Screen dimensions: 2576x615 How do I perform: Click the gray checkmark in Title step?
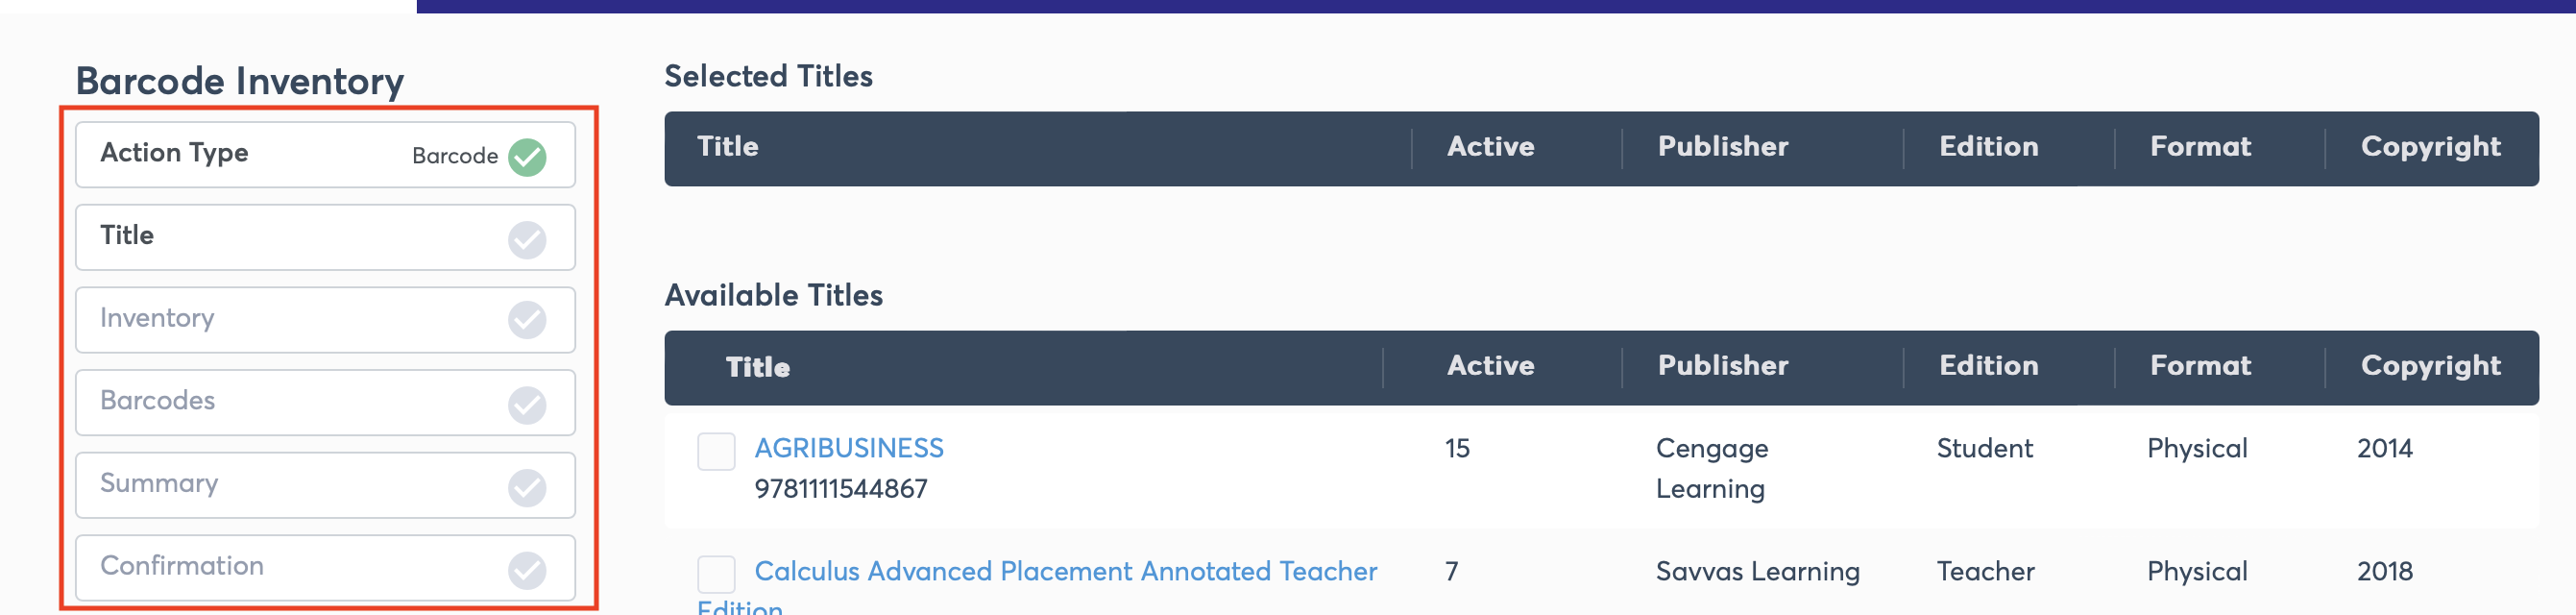(527, 240)
